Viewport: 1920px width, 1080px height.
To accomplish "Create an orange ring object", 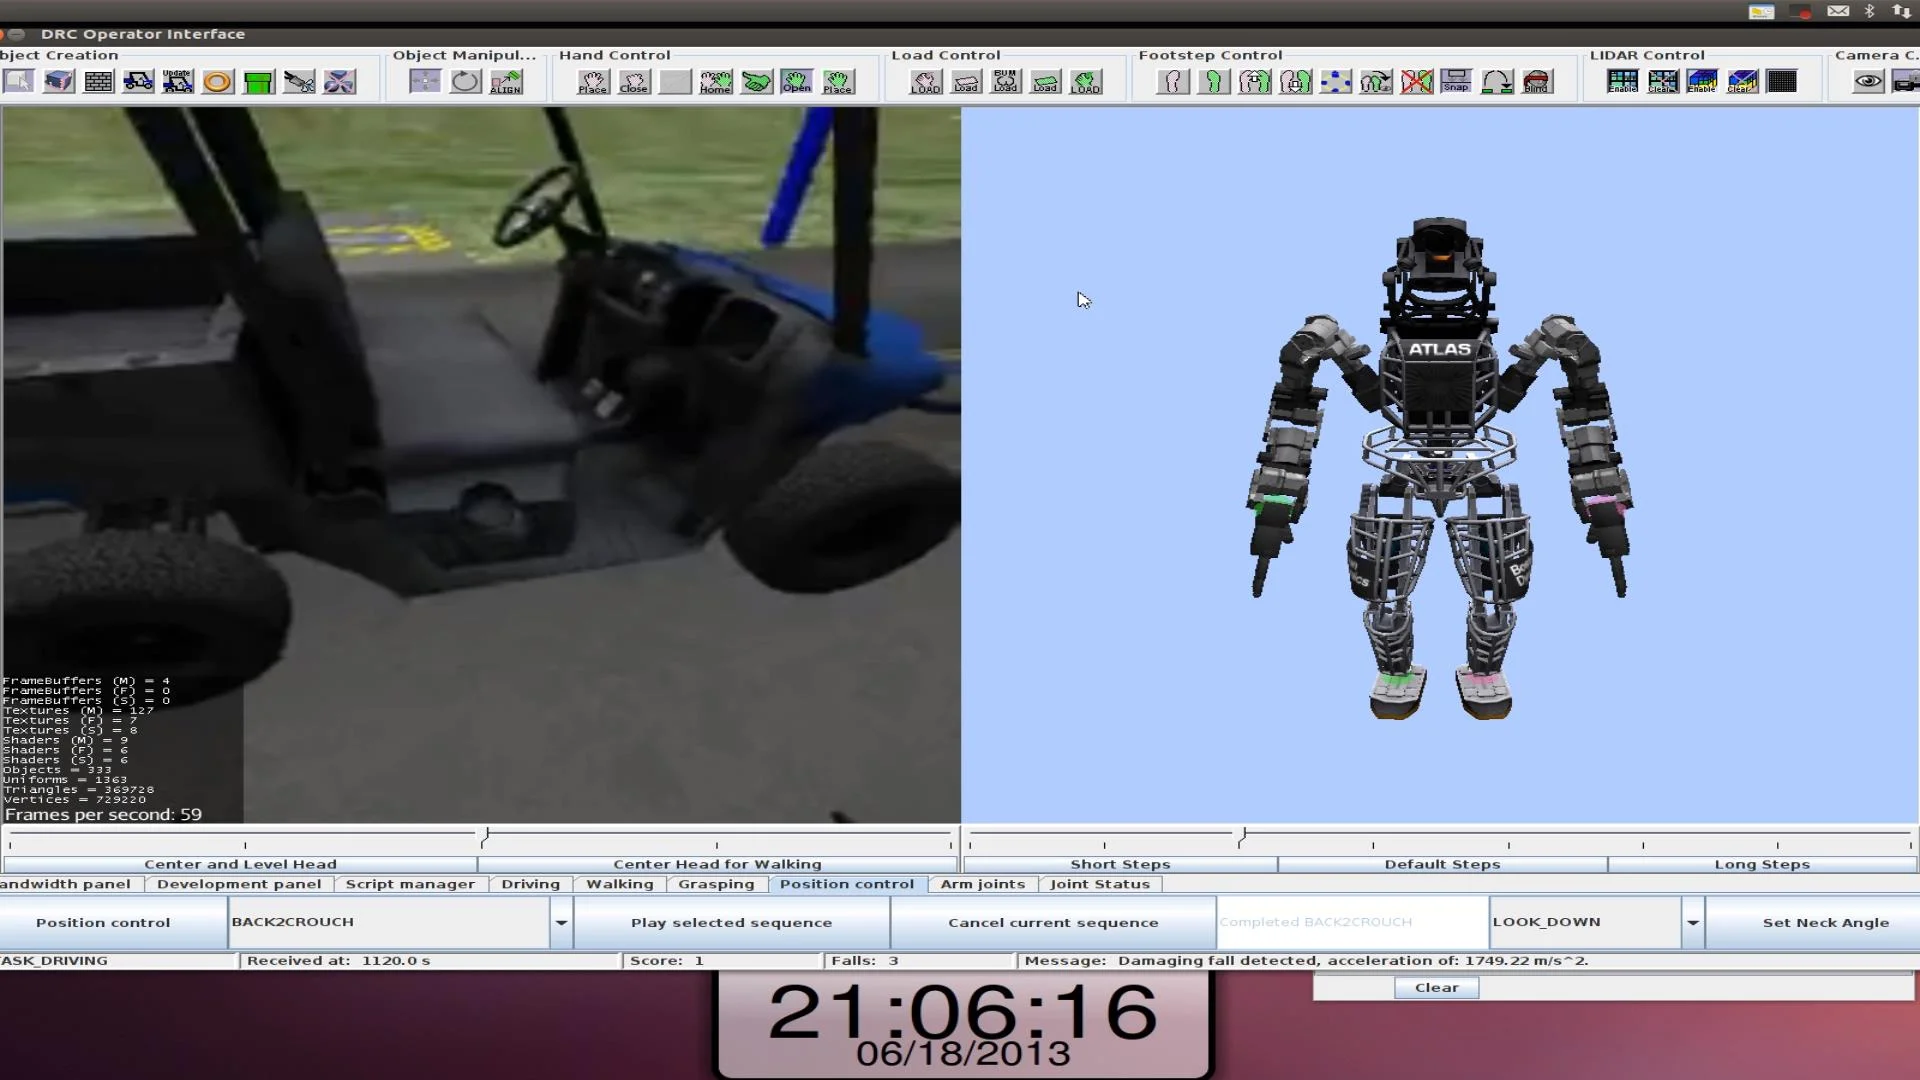I will (x=217, y=81).
